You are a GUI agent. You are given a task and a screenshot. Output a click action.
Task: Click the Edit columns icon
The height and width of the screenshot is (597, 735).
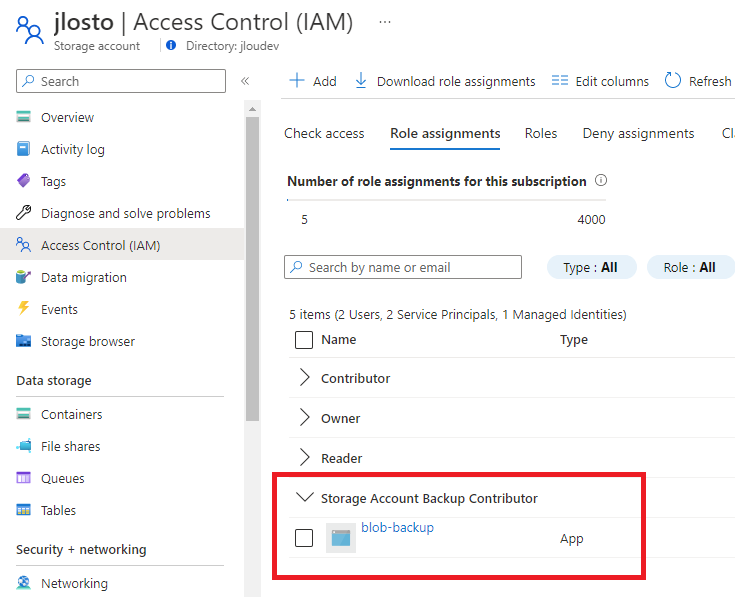coord(560,81)
